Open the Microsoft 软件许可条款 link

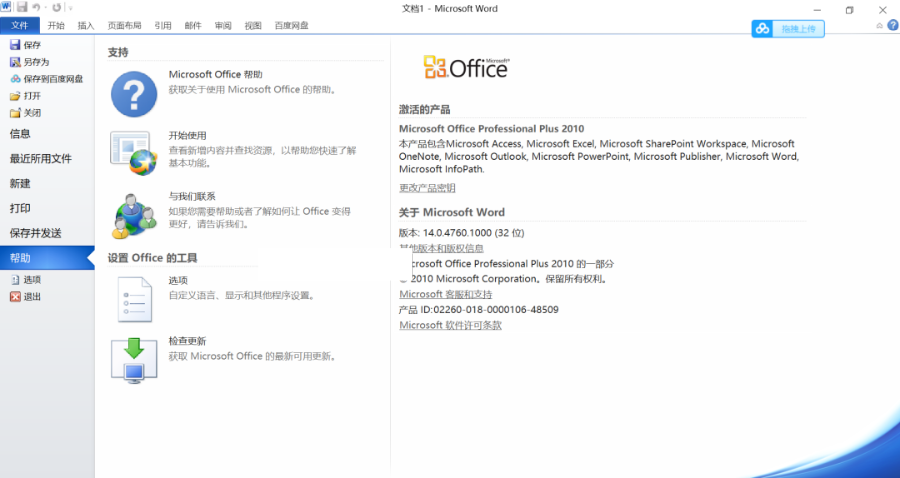click(451, 325)
